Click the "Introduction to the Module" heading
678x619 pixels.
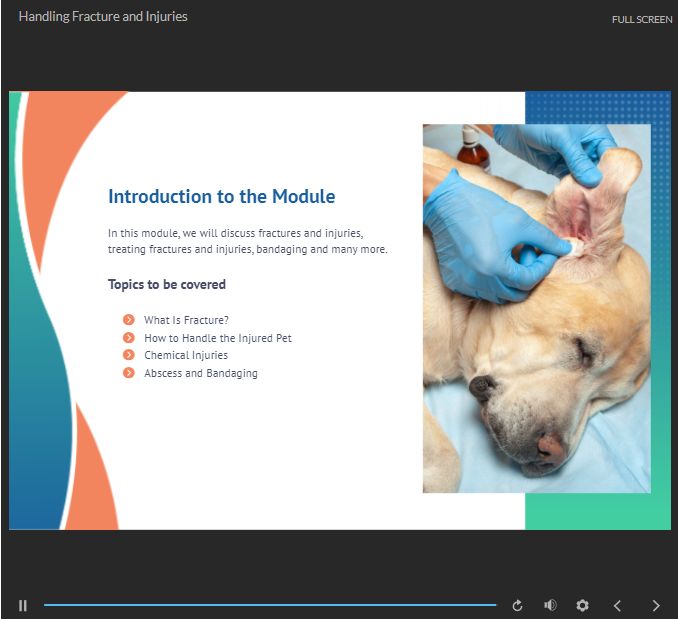(x=221, y=197)
